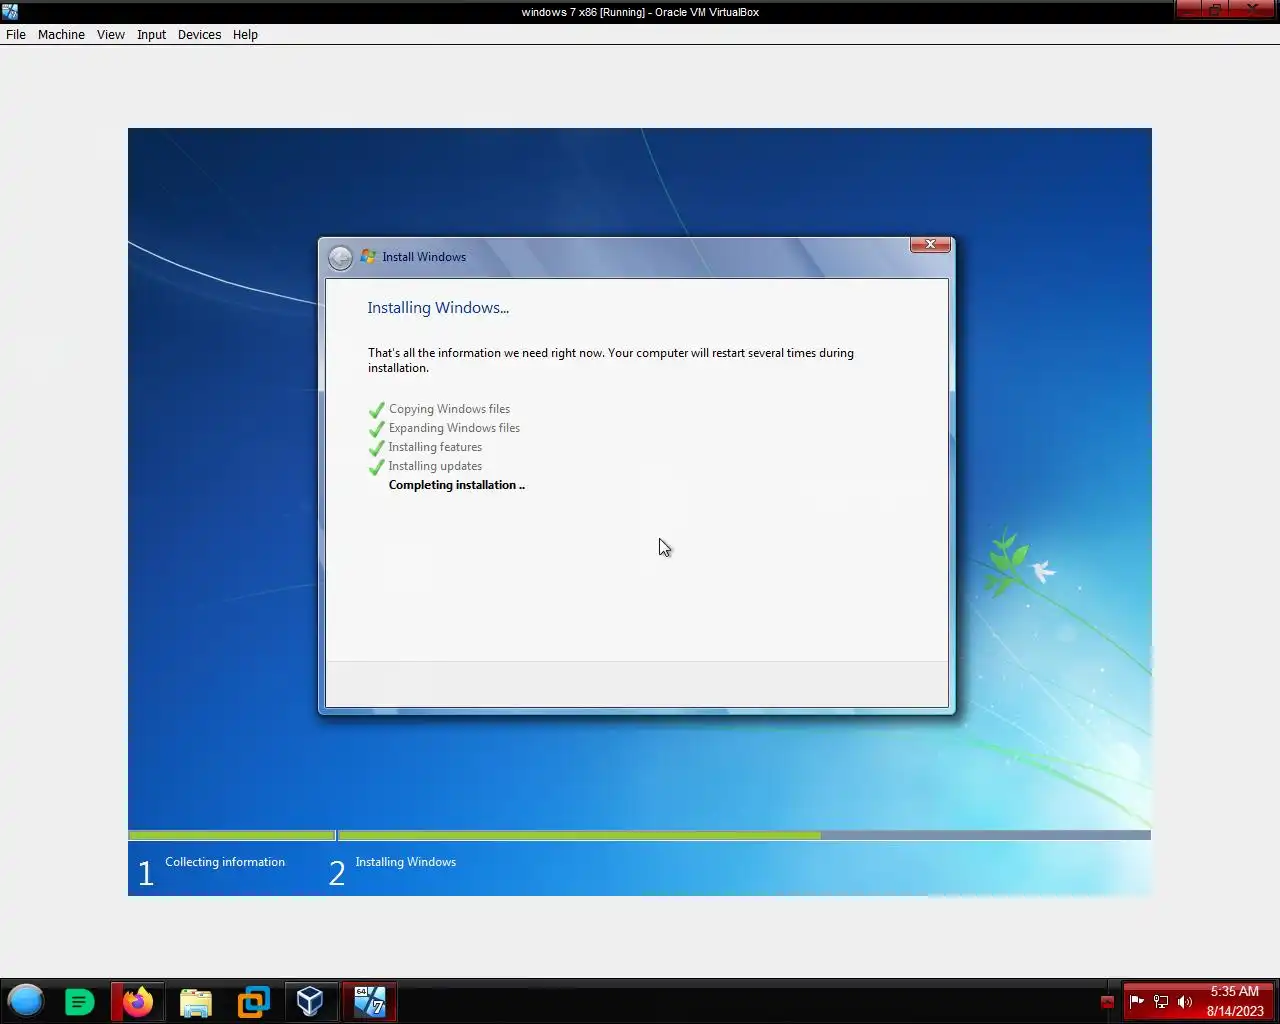
Task: Click the checkmark beside Copying Windows files
Action: point(376,410)
